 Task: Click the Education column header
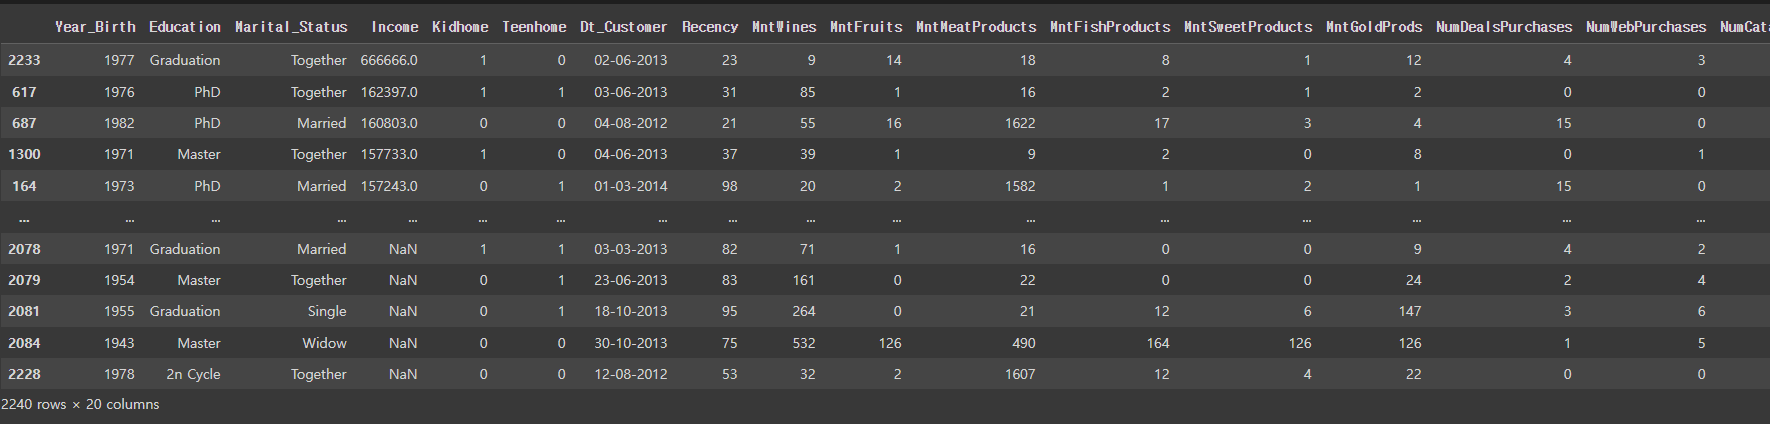pos(185,27)
